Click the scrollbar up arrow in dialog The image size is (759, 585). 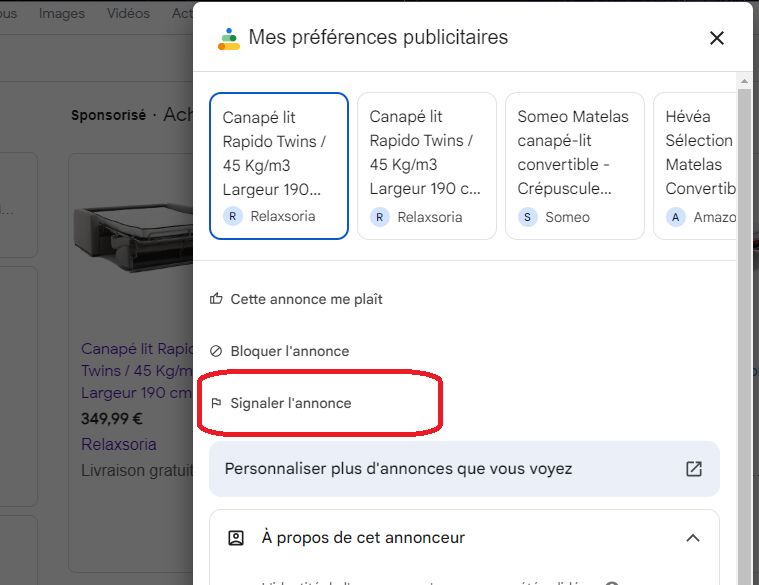coord(744,81)
